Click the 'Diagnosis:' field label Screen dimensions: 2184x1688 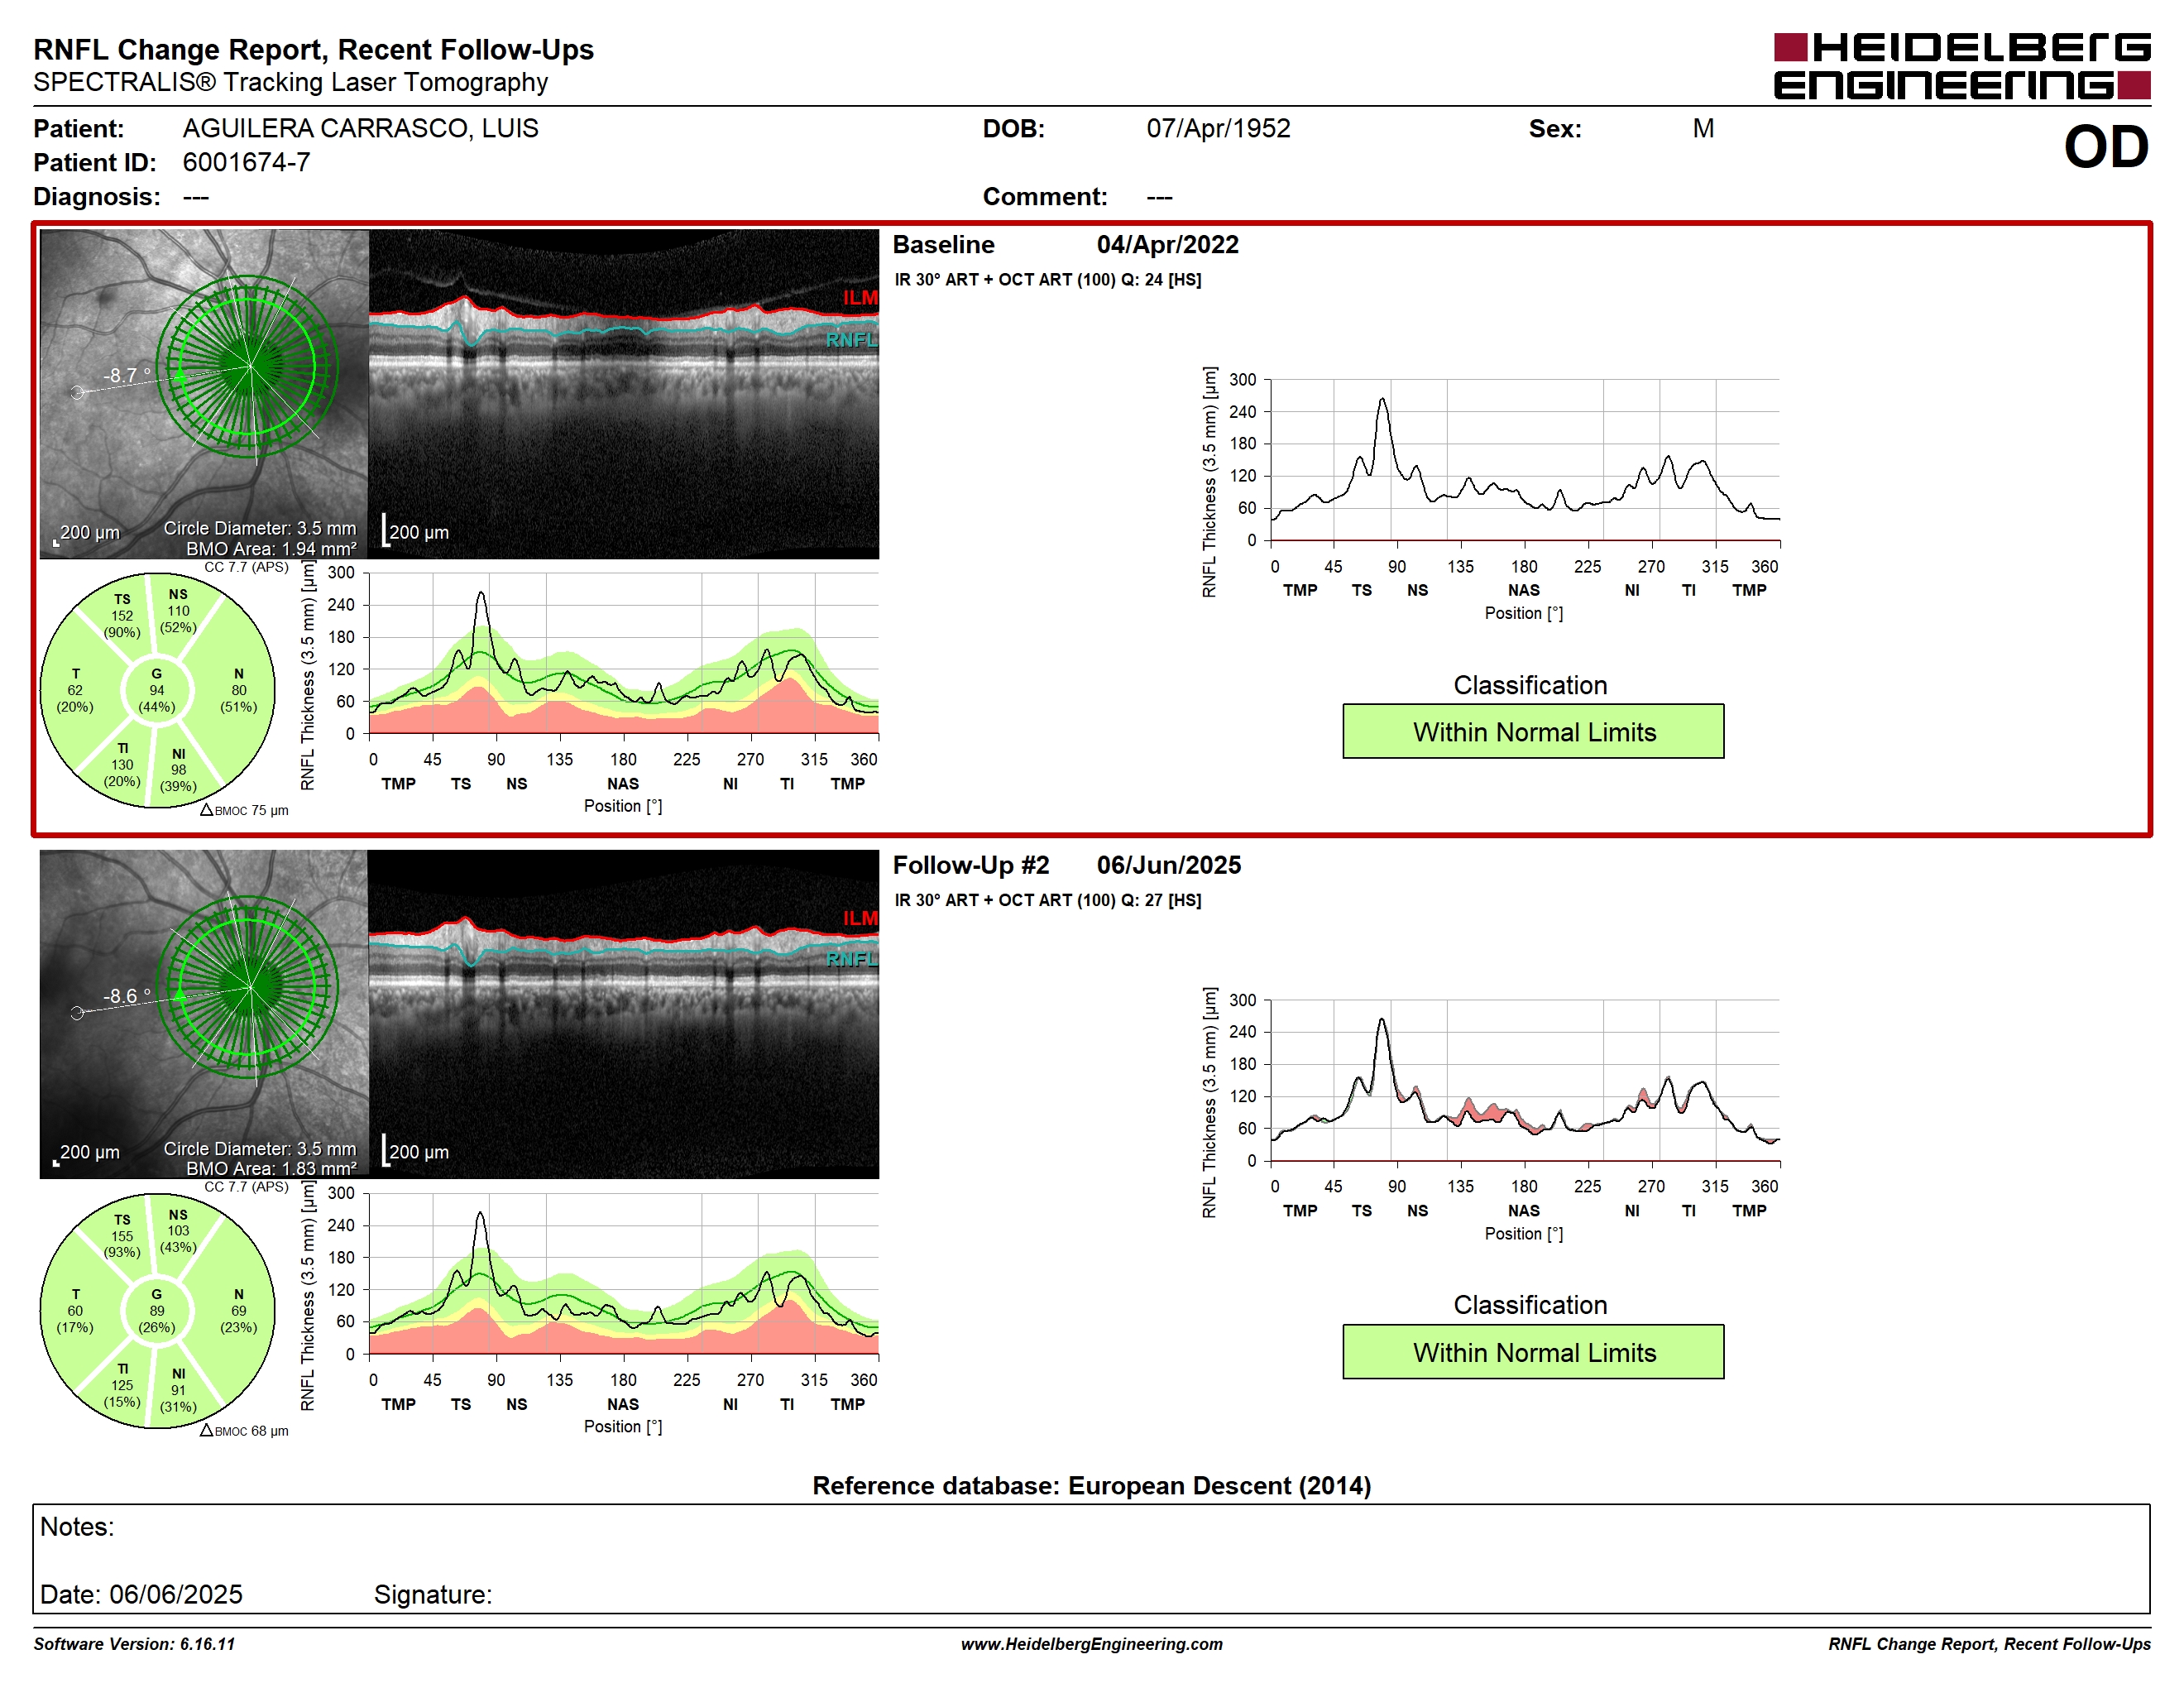click(97, 197)
